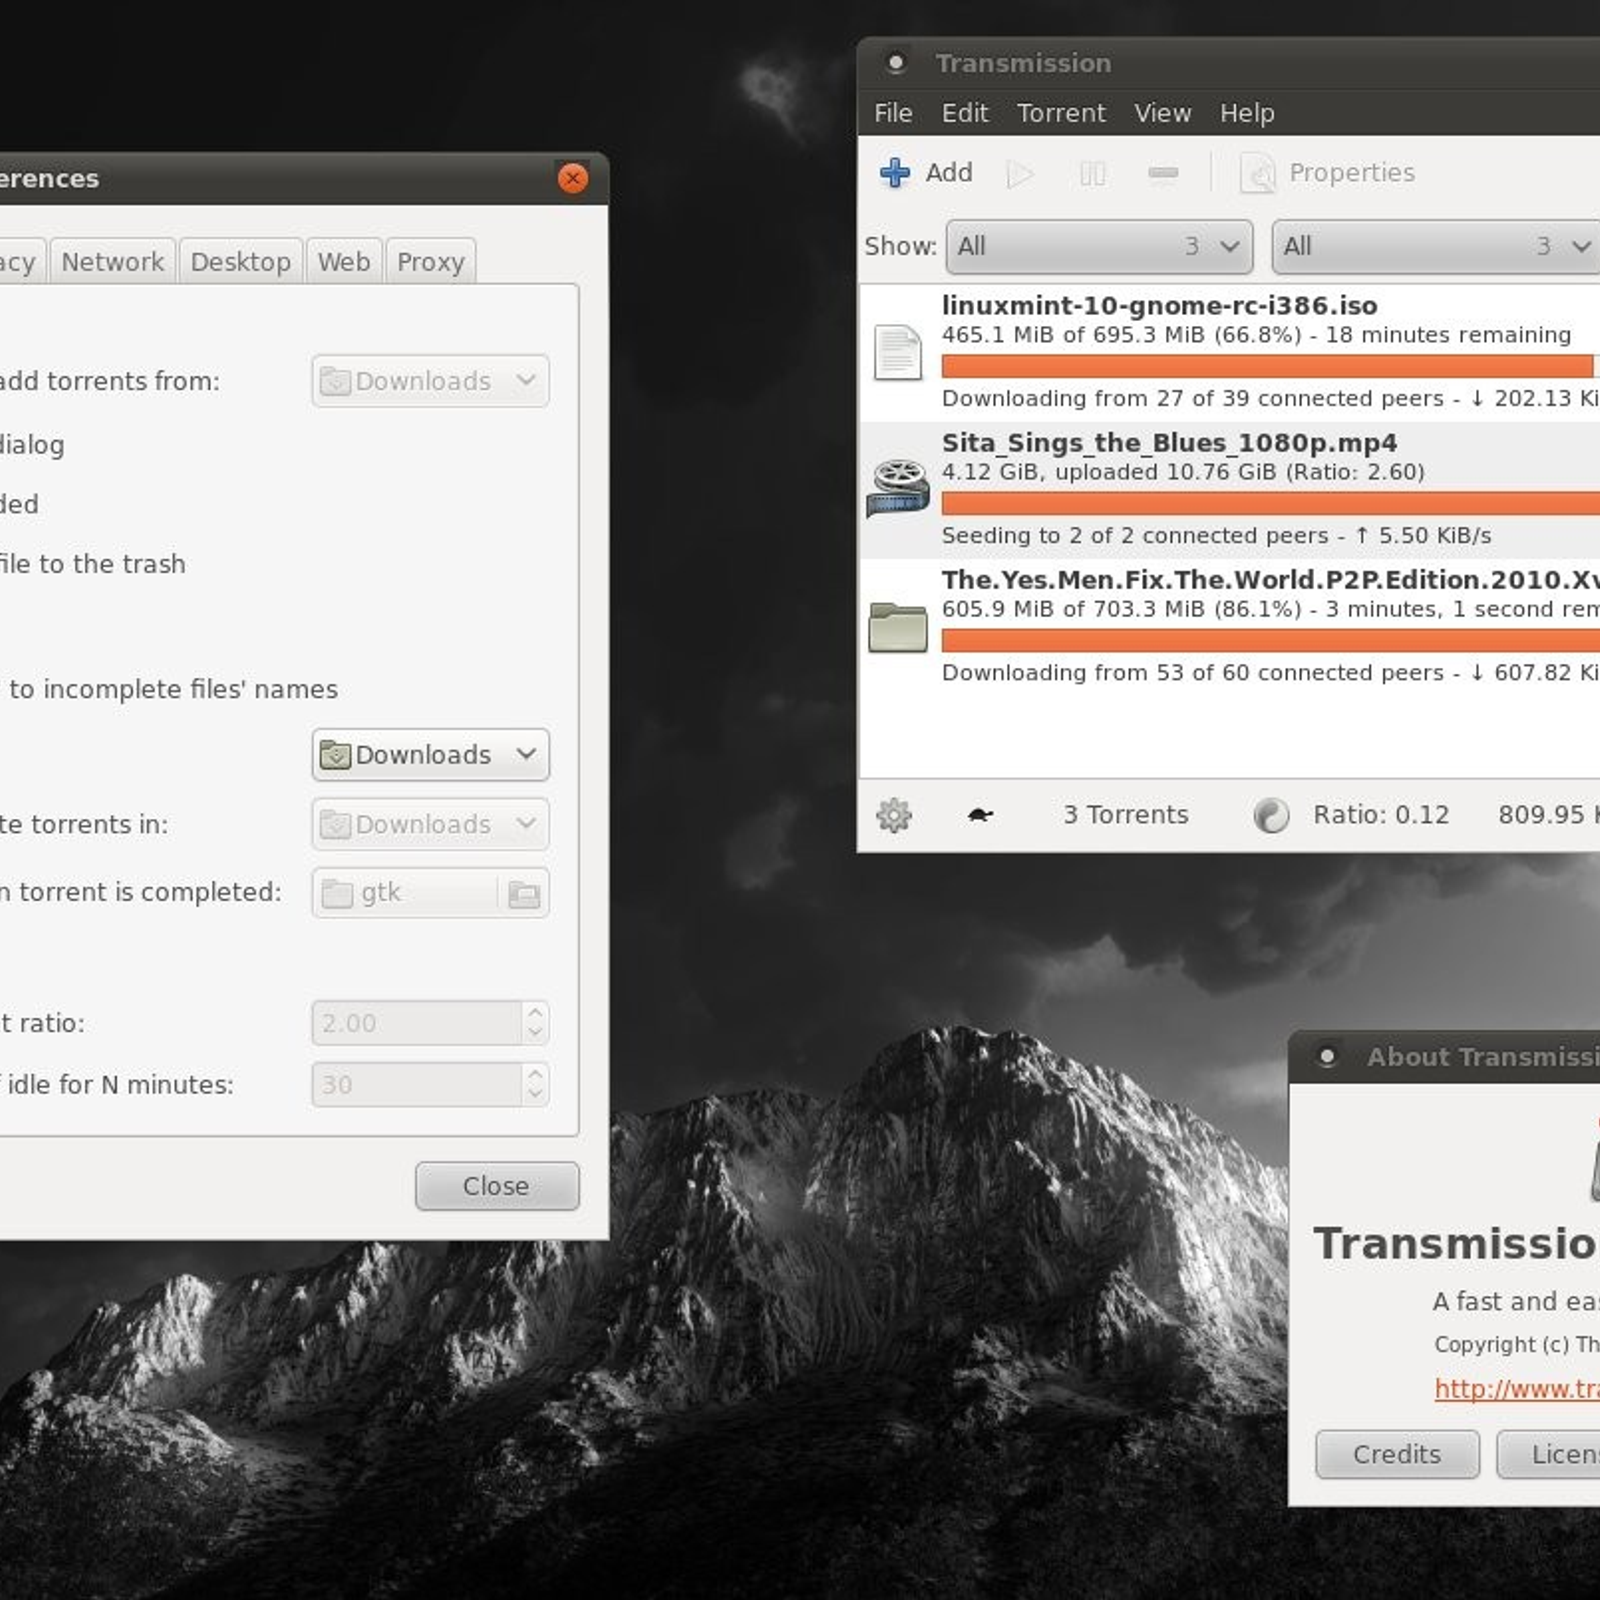Click the Add torrent plus icon
The height and width of the screenshot is (1600, 1600).
point(894,173)
